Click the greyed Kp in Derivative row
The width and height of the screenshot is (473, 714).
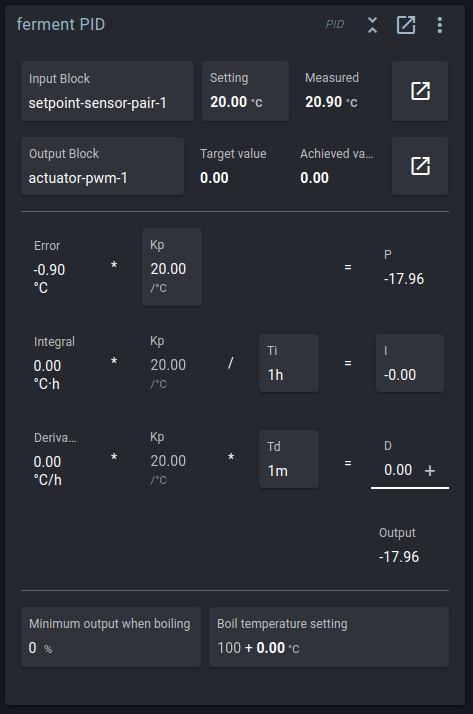(x=168, y=459)
